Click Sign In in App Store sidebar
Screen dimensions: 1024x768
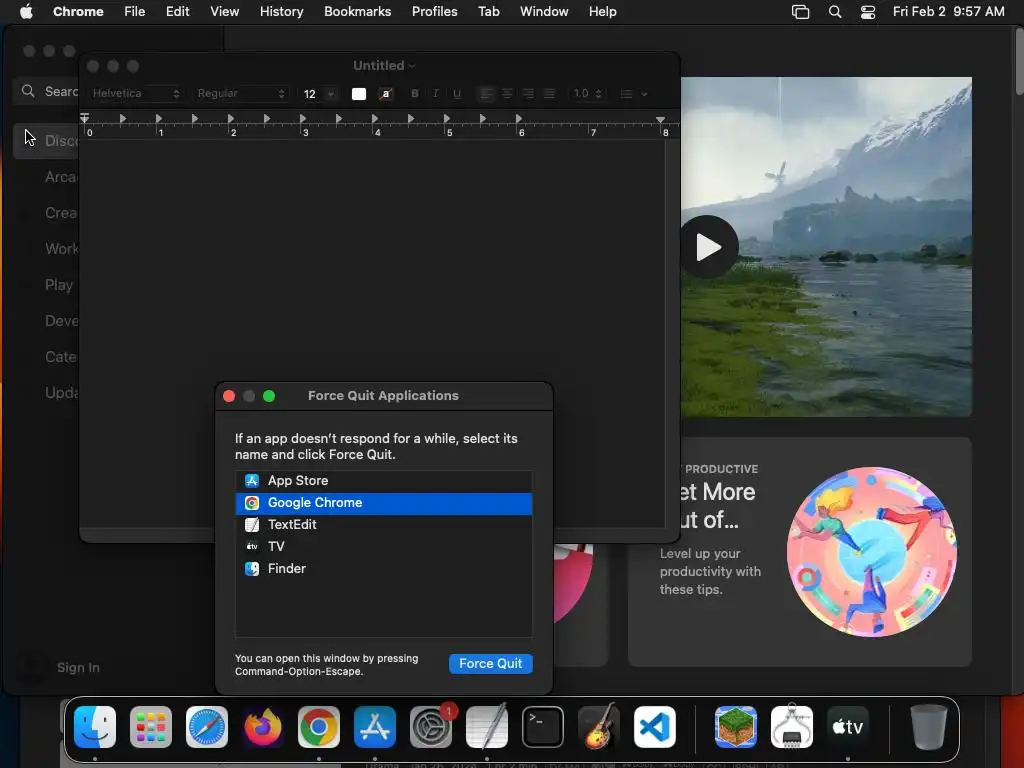pos(78,667)
